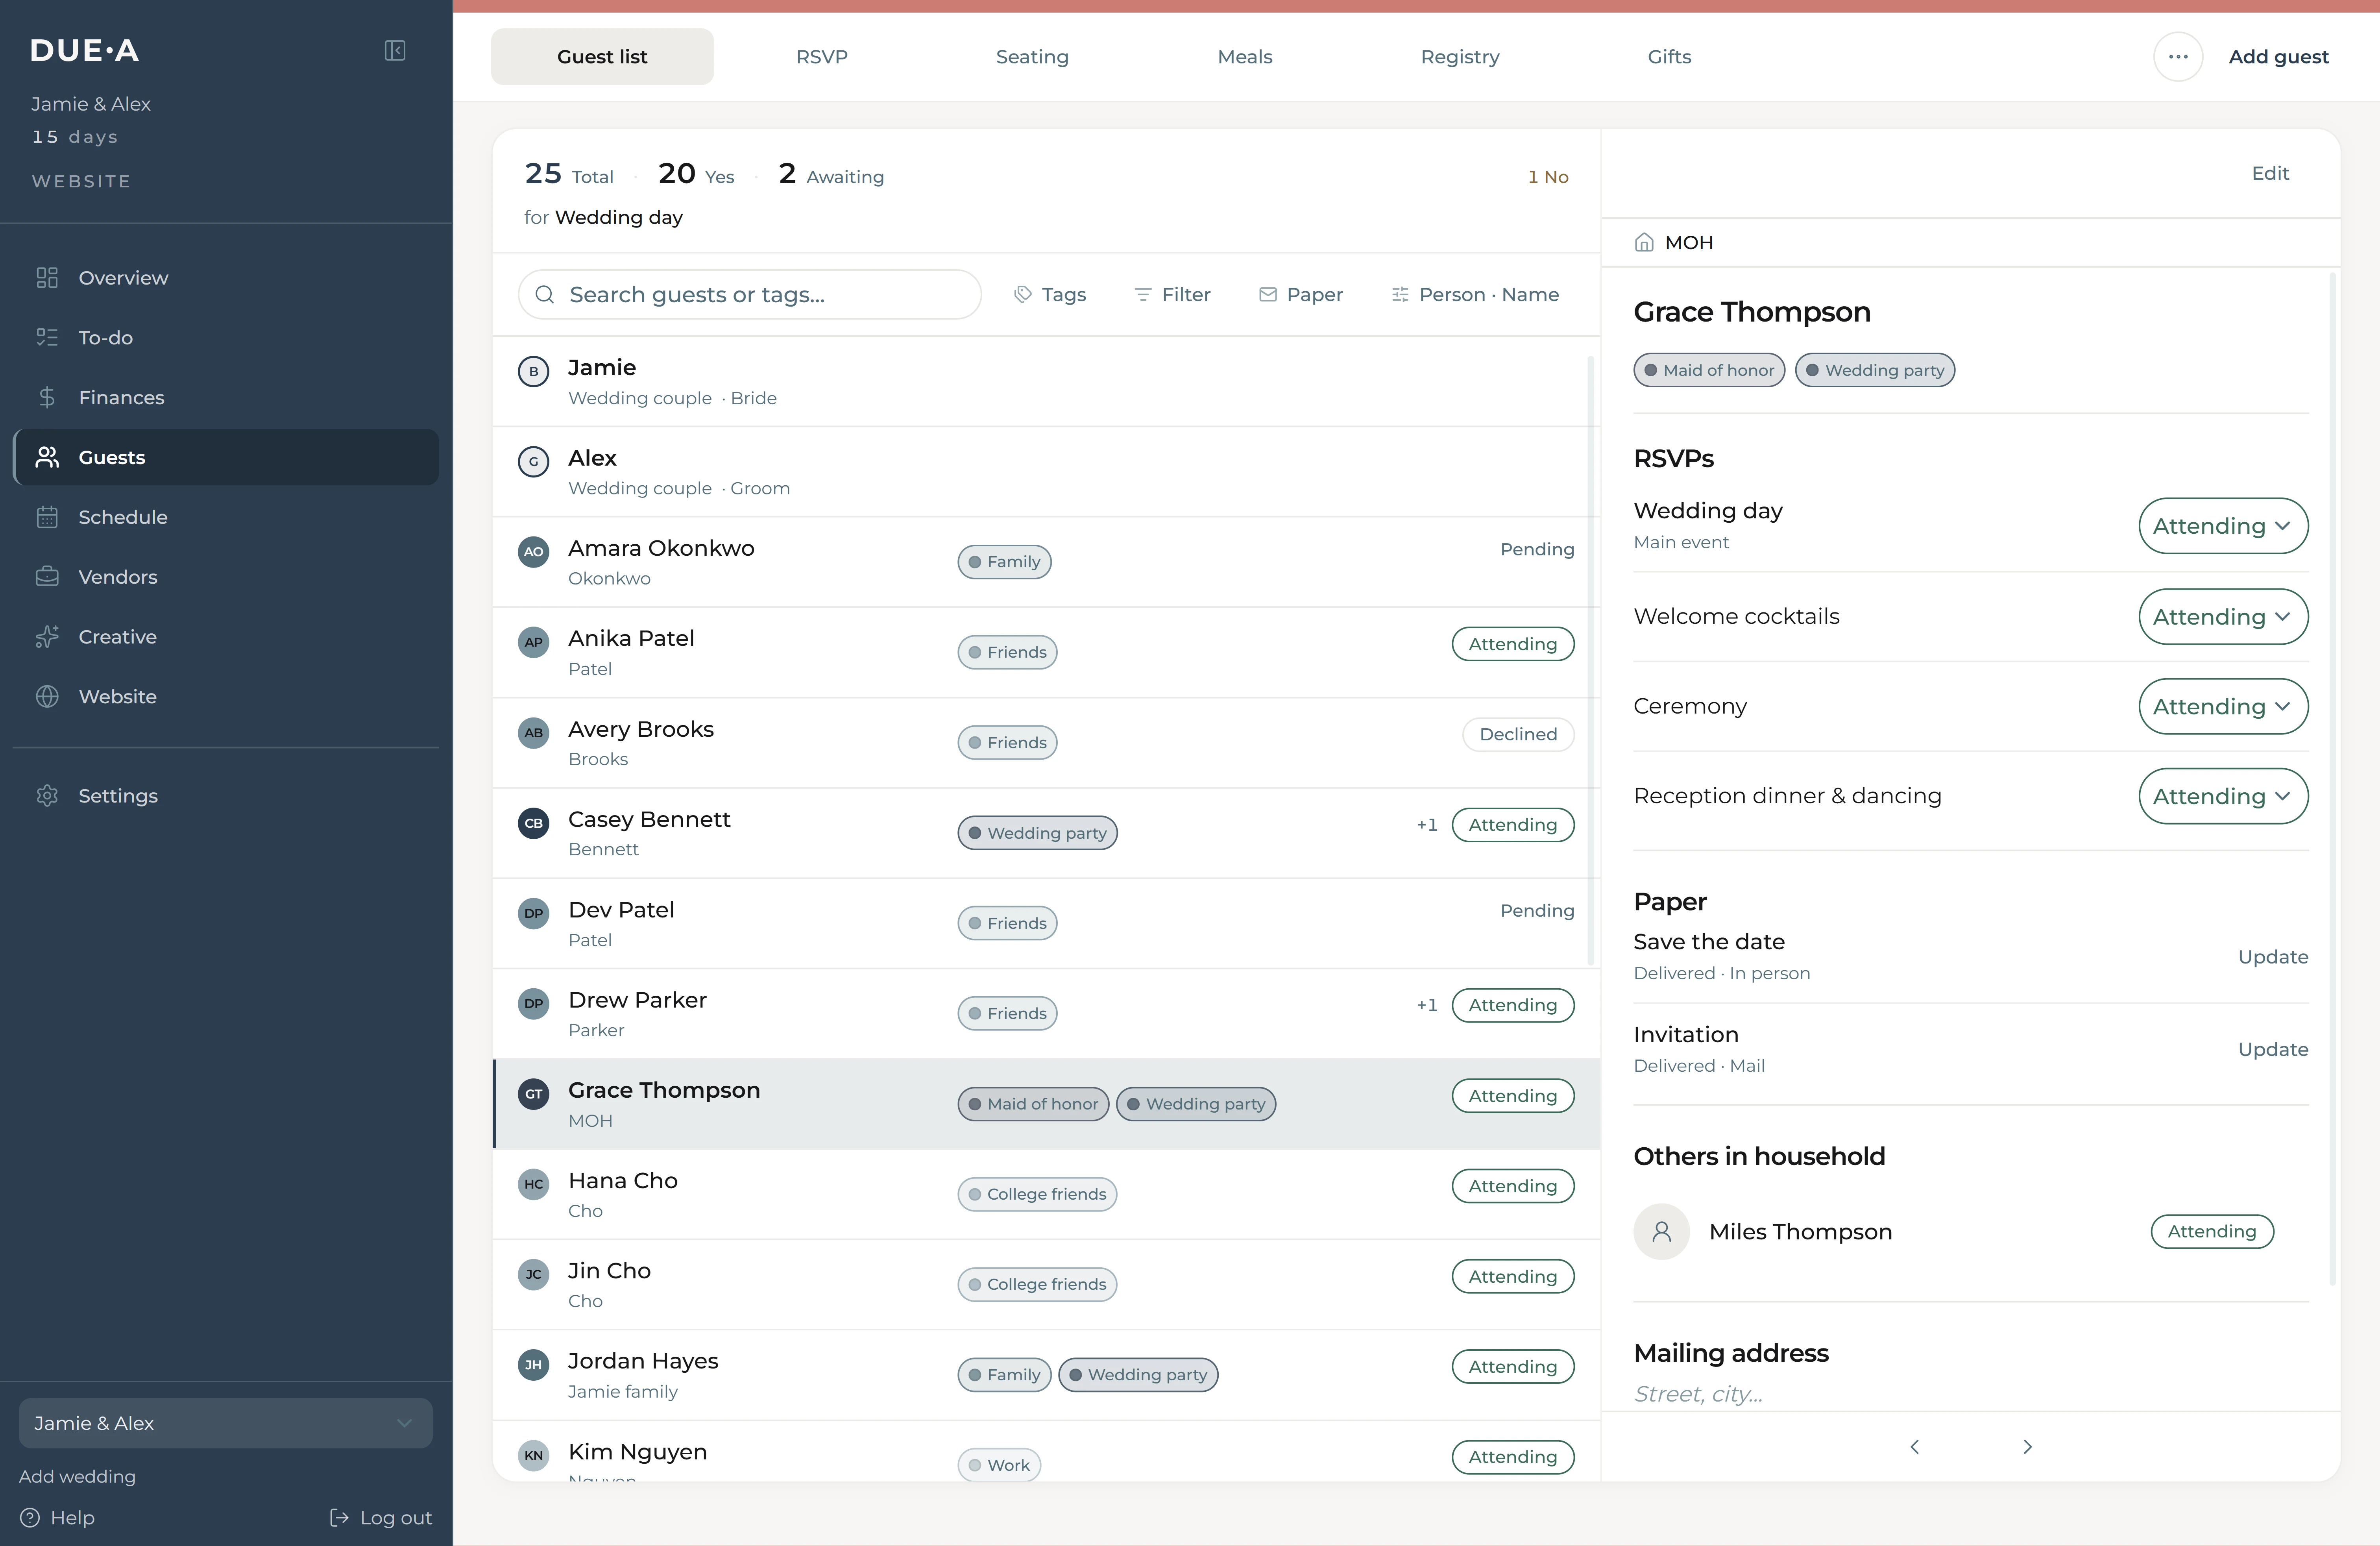Click the Guests people icon
The image size is (2380, 1546).
[x=47, y=457]
